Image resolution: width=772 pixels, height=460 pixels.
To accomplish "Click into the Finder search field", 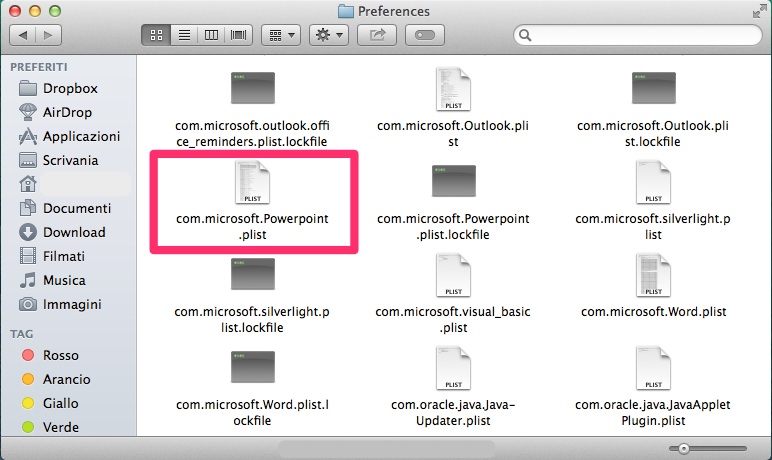I will (638, 35).
